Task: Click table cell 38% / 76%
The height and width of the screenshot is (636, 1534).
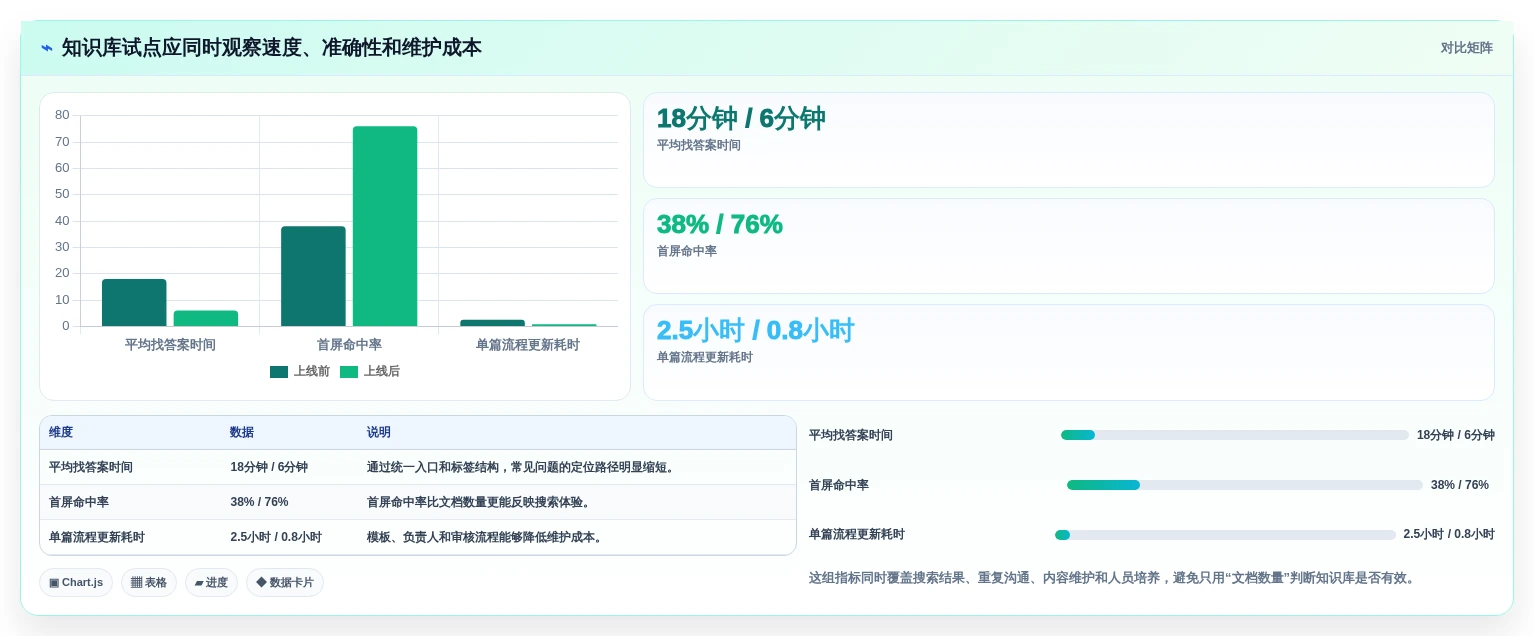Action: (x=259, y=502)
